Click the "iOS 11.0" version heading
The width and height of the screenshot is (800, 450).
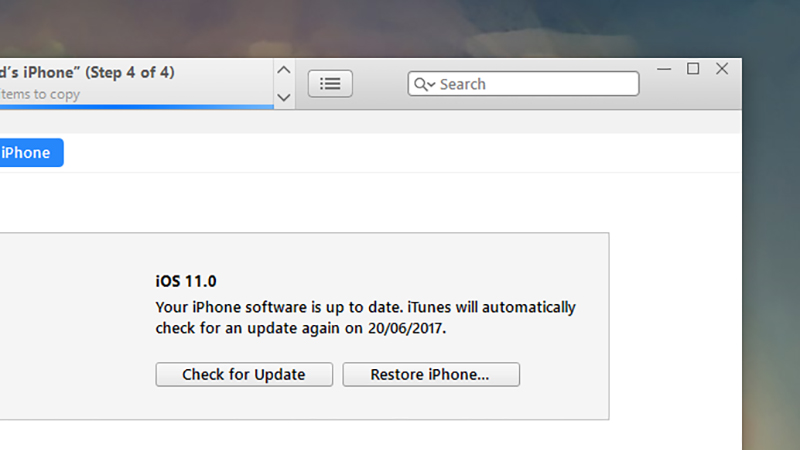point(186,281)
